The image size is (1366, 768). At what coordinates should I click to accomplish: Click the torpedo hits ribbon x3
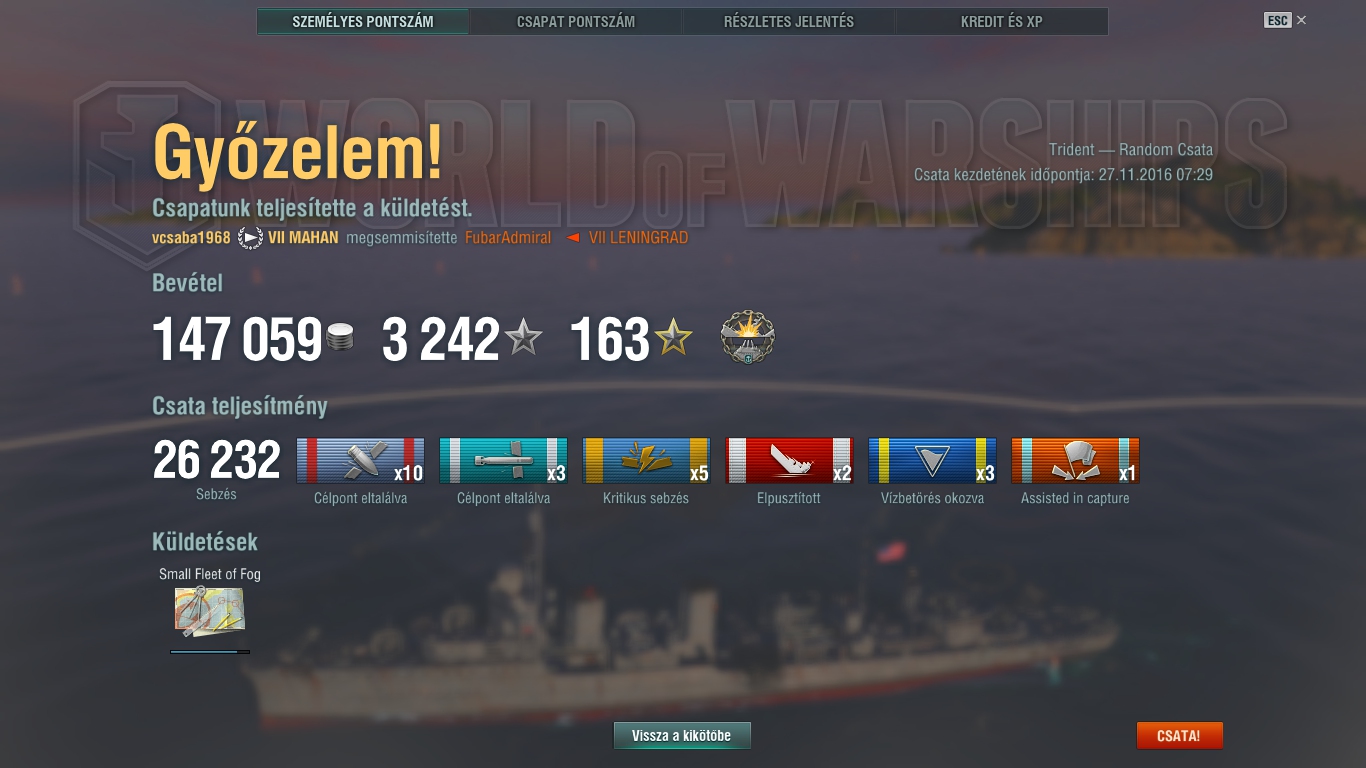503,461
